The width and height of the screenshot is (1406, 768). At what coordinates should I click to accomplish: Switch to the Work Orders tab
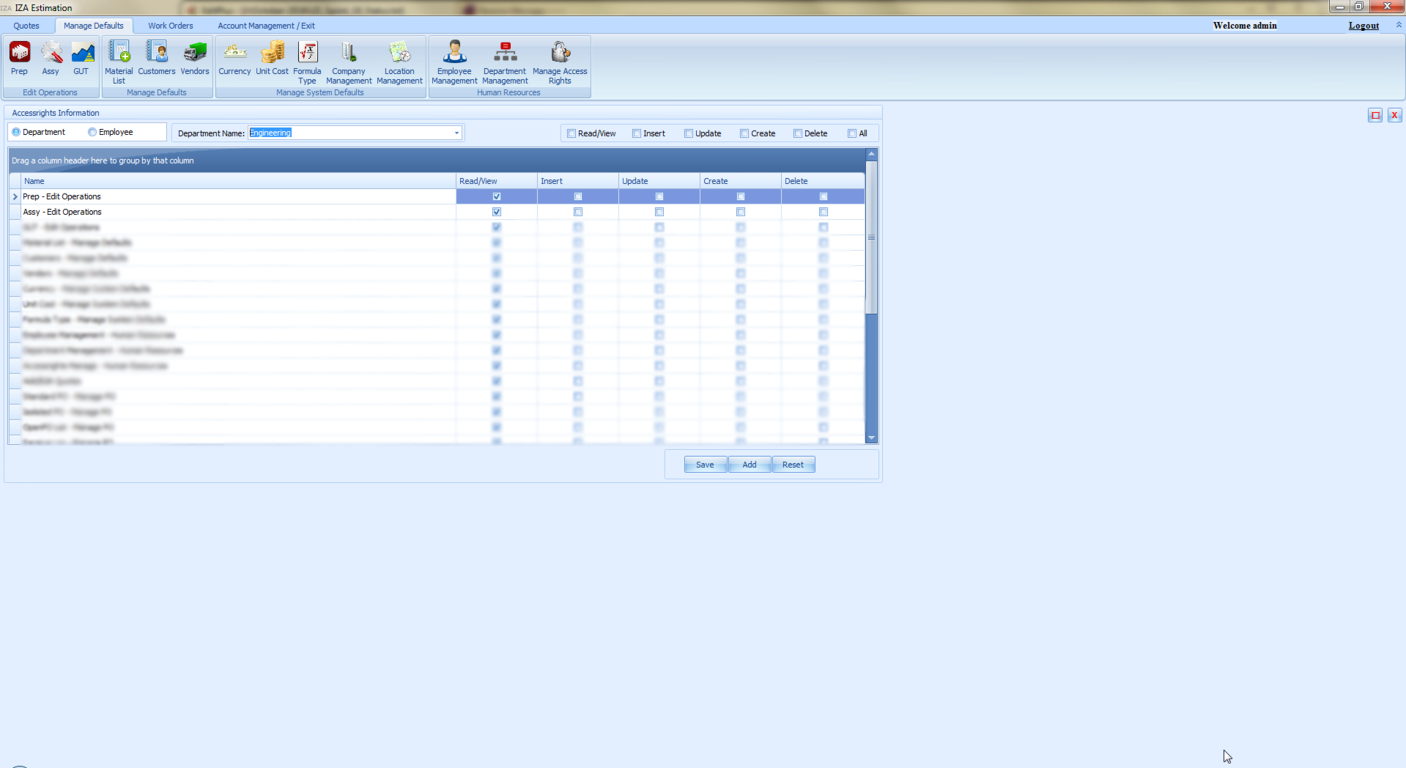tap(170, 26)
